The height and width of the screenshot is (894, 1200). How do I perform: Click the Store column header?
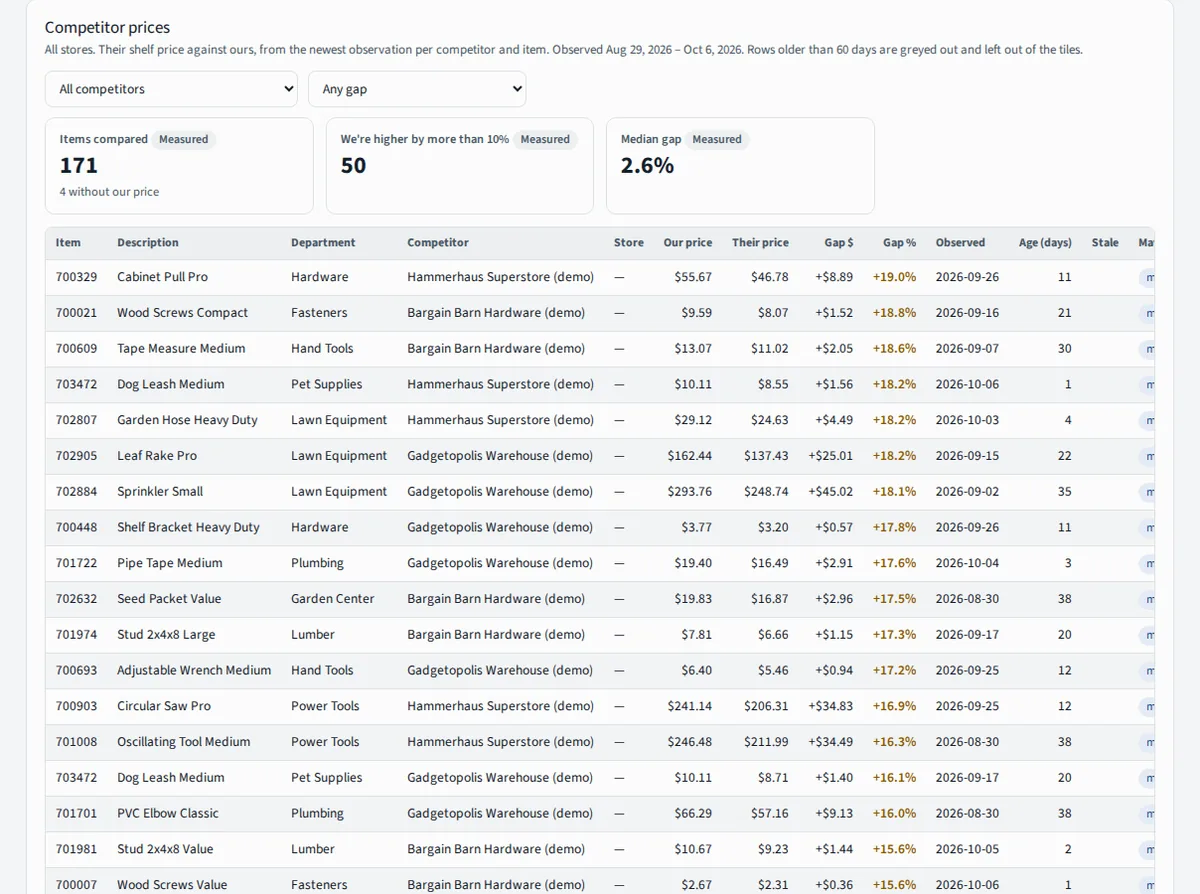[x=629, y=243]
